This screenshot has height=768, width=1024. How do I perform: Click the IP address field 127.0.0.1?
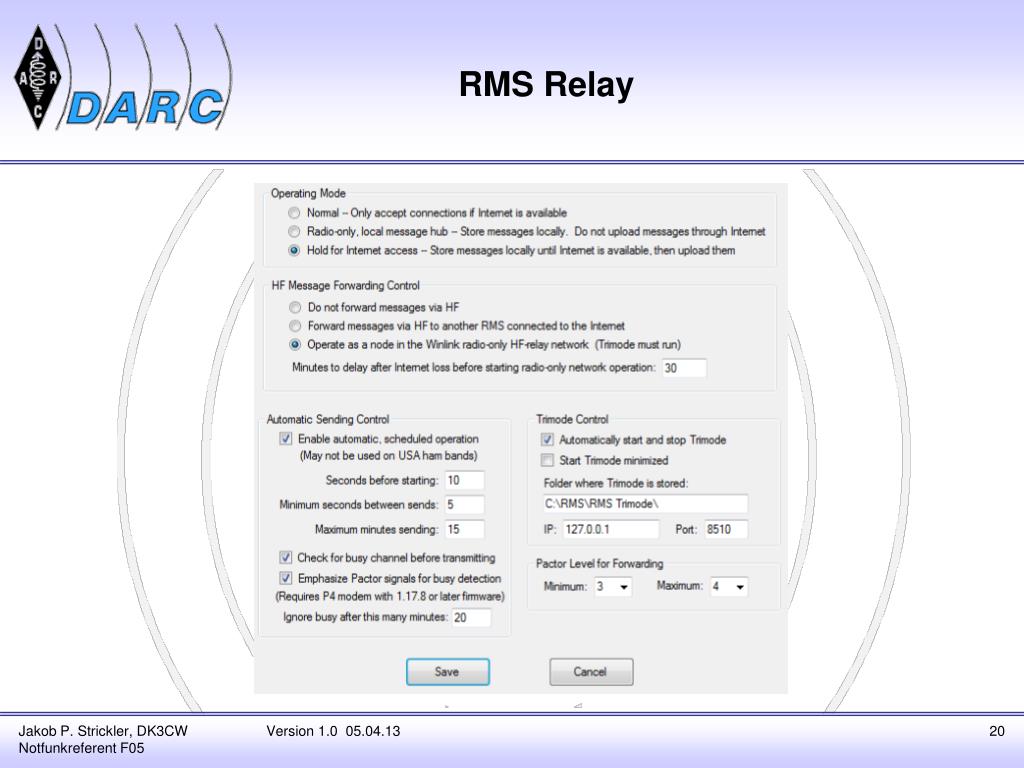611,529
